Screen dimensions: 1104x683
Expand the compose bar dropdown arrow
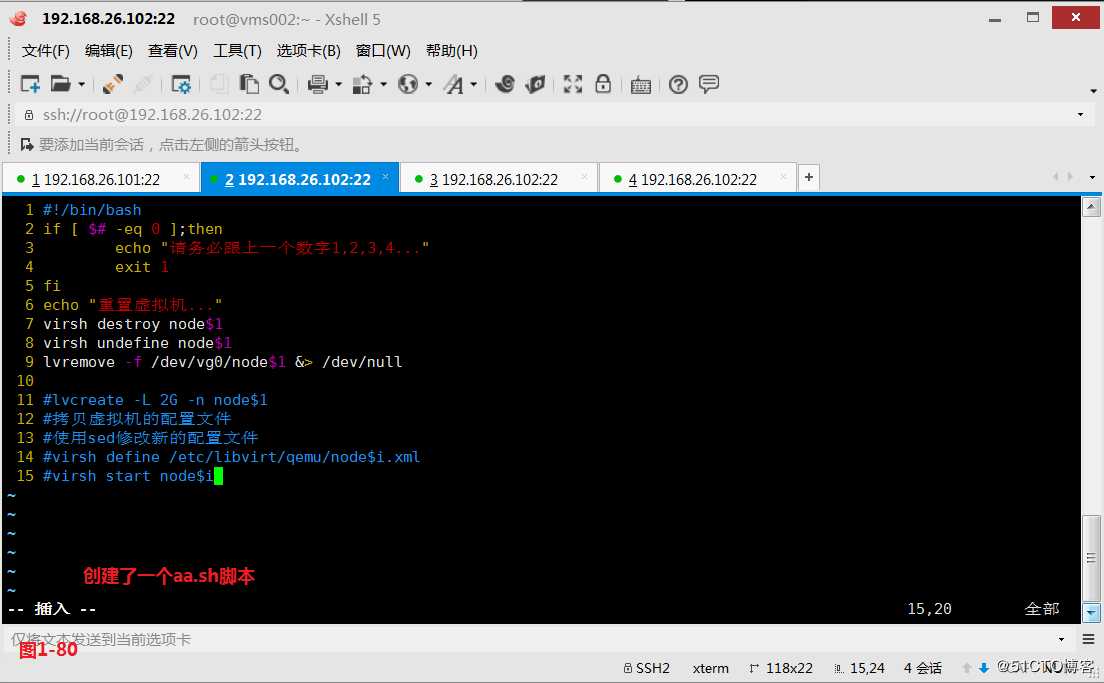pyautogui.click(x=1061, y=639)
